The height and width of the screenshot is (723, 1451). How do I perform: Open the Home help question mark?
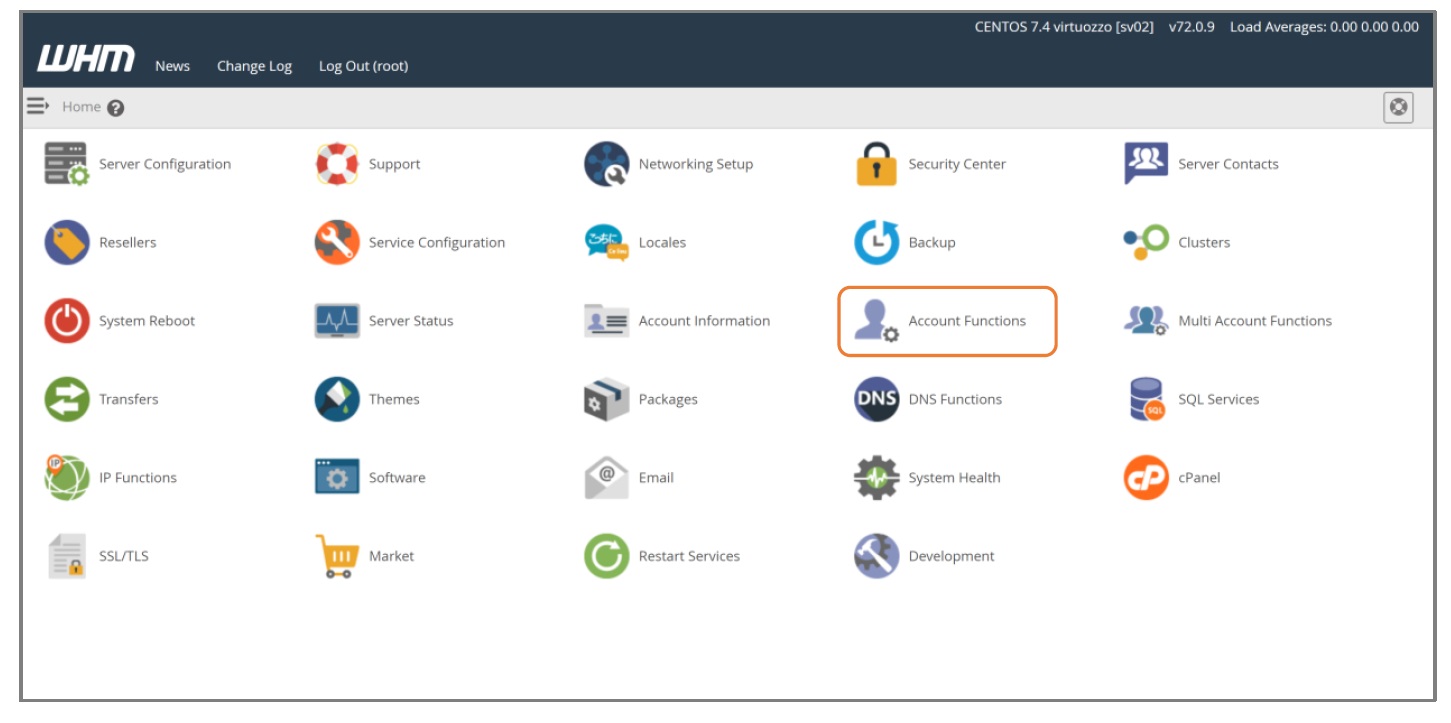[116, 108]
